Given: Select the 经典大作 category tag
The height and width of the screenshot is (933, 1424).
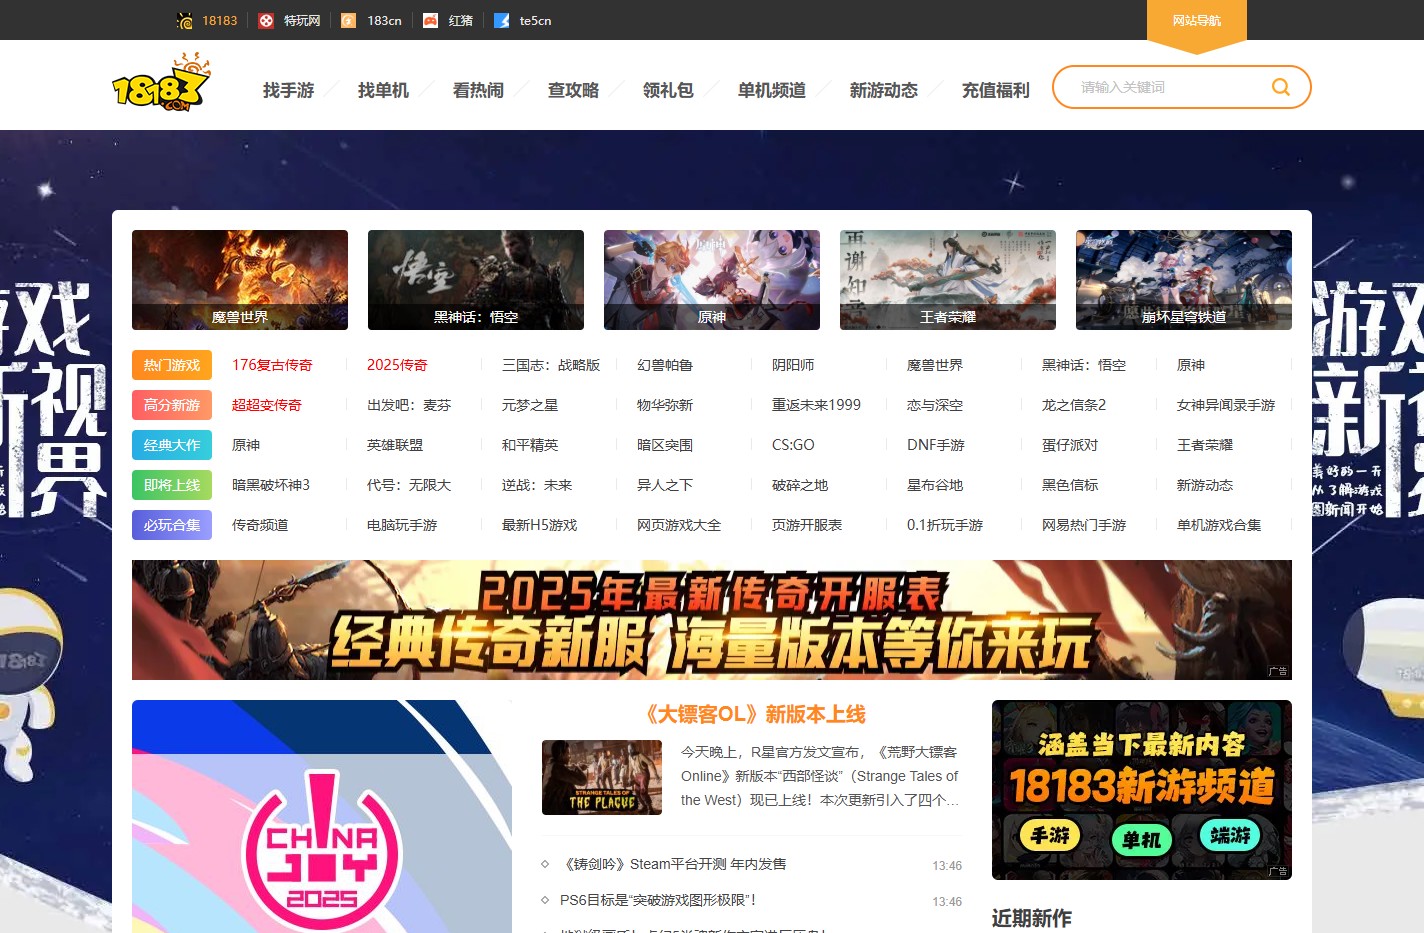Looking at the screenshot, I should tap(172, 445).
